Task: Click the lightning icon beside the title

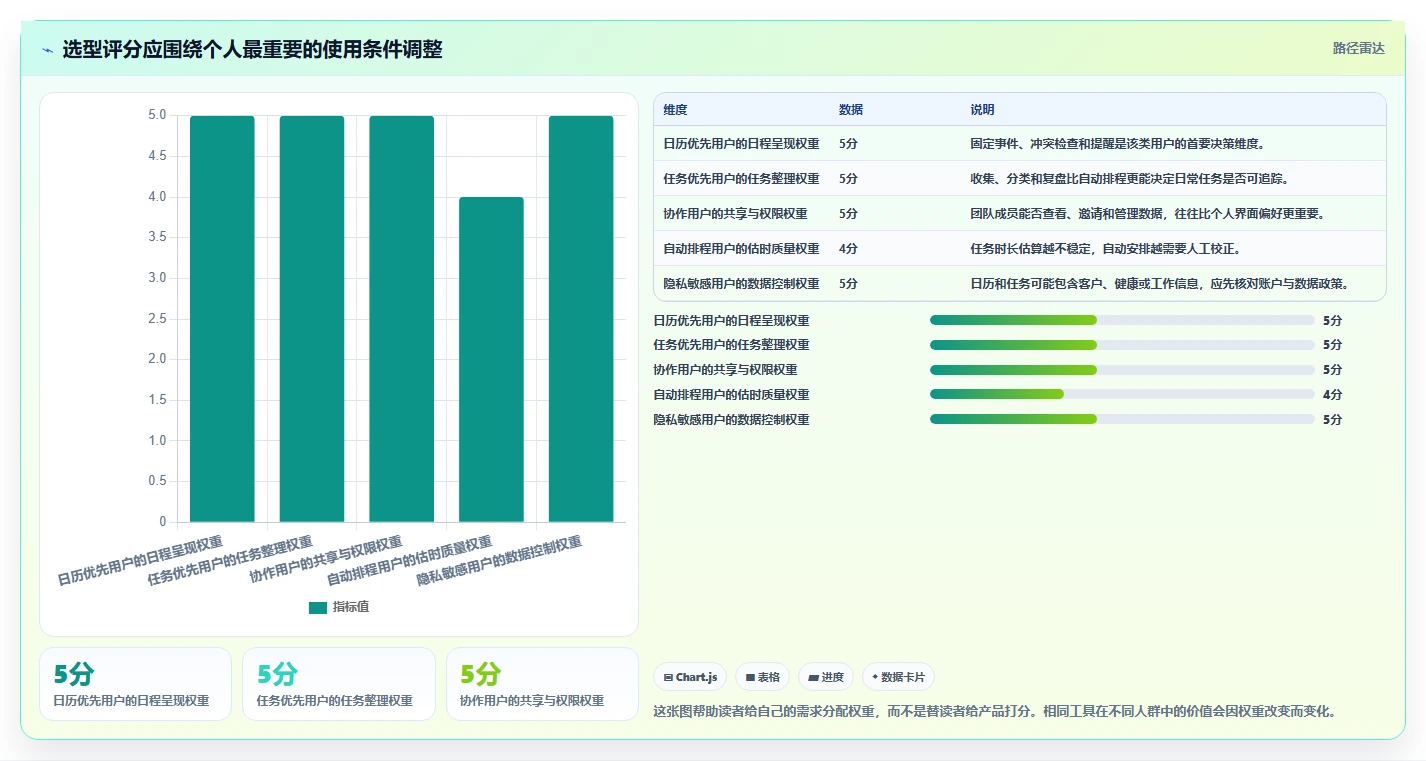Action: click(x=48, y=50)
